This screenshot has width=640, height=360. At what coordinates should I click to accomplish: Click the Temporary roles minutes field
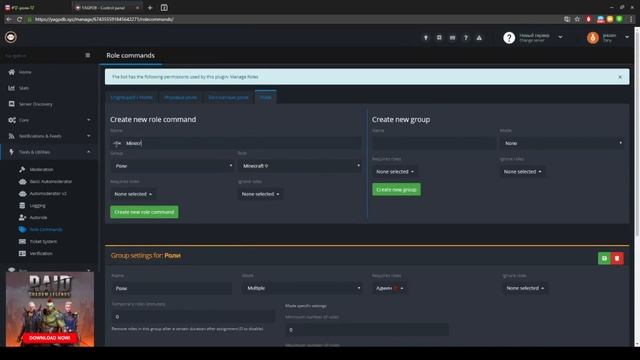(193, 317)
